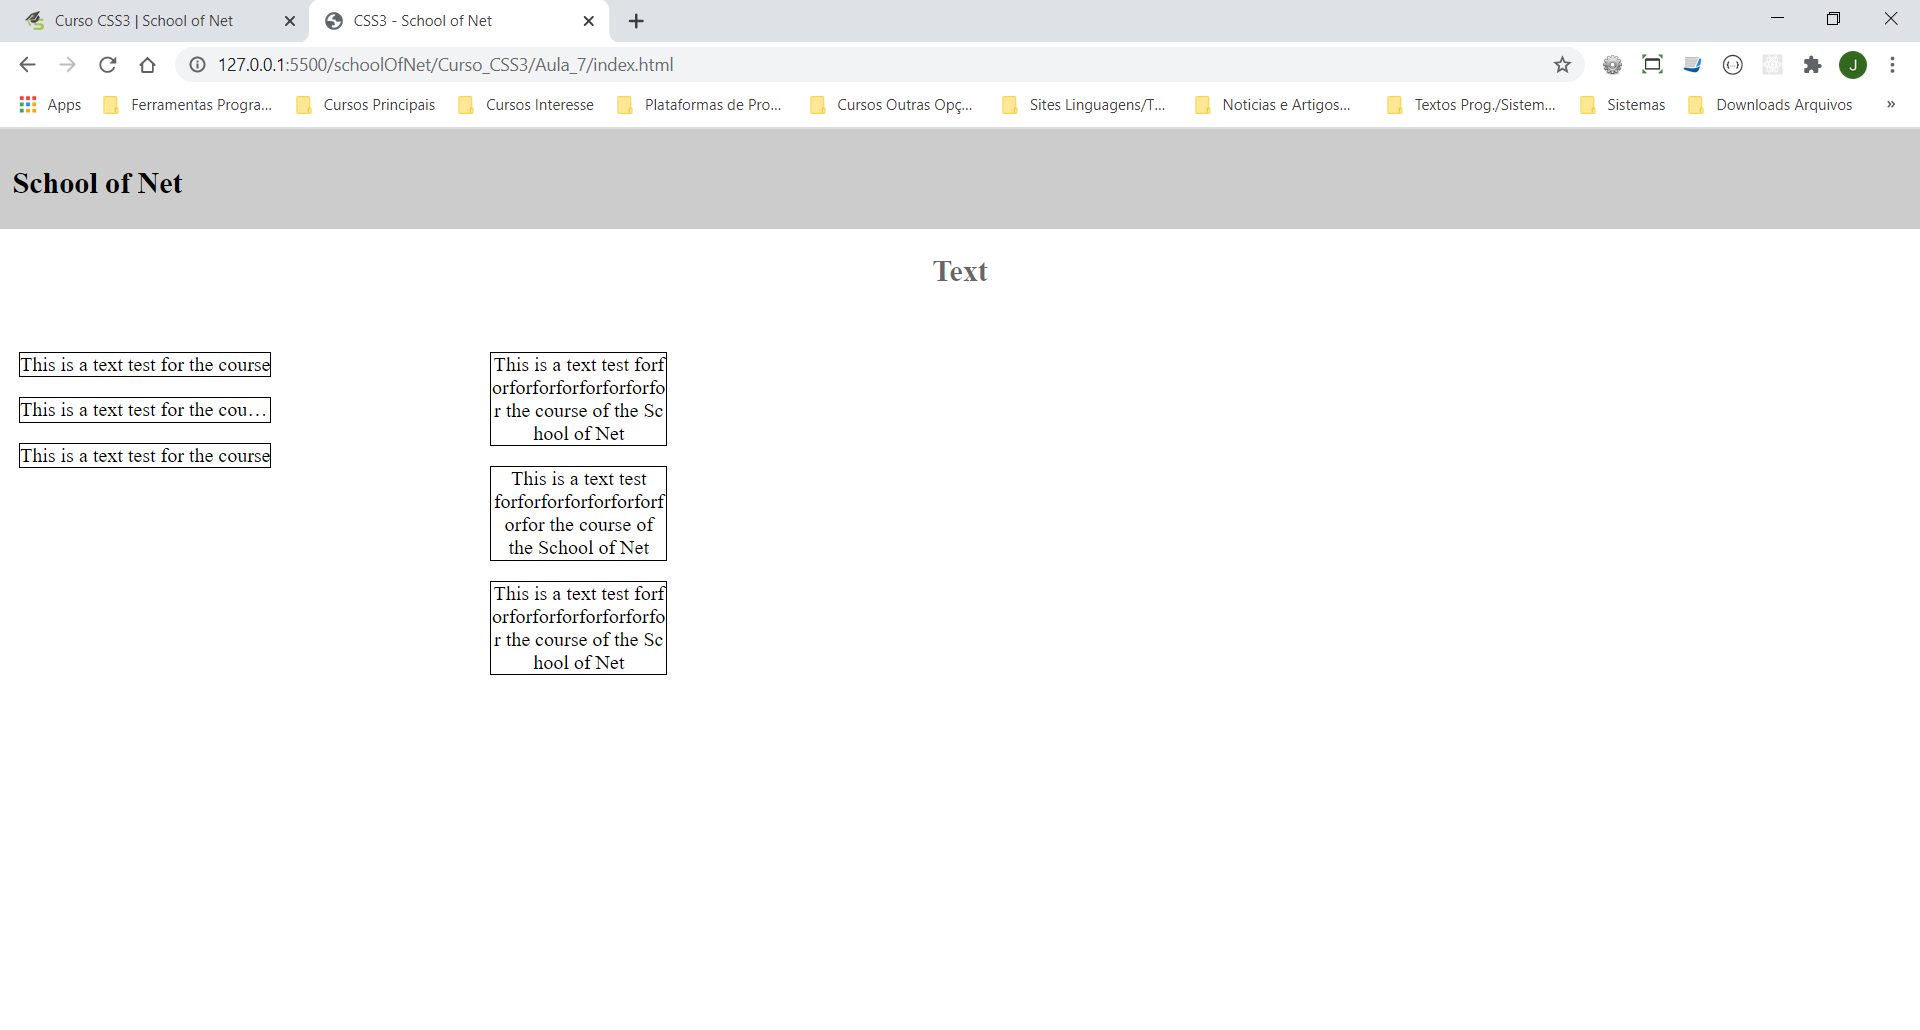
Task: Open Chrome's three-dot menu
Action: tap(1892, 65)
